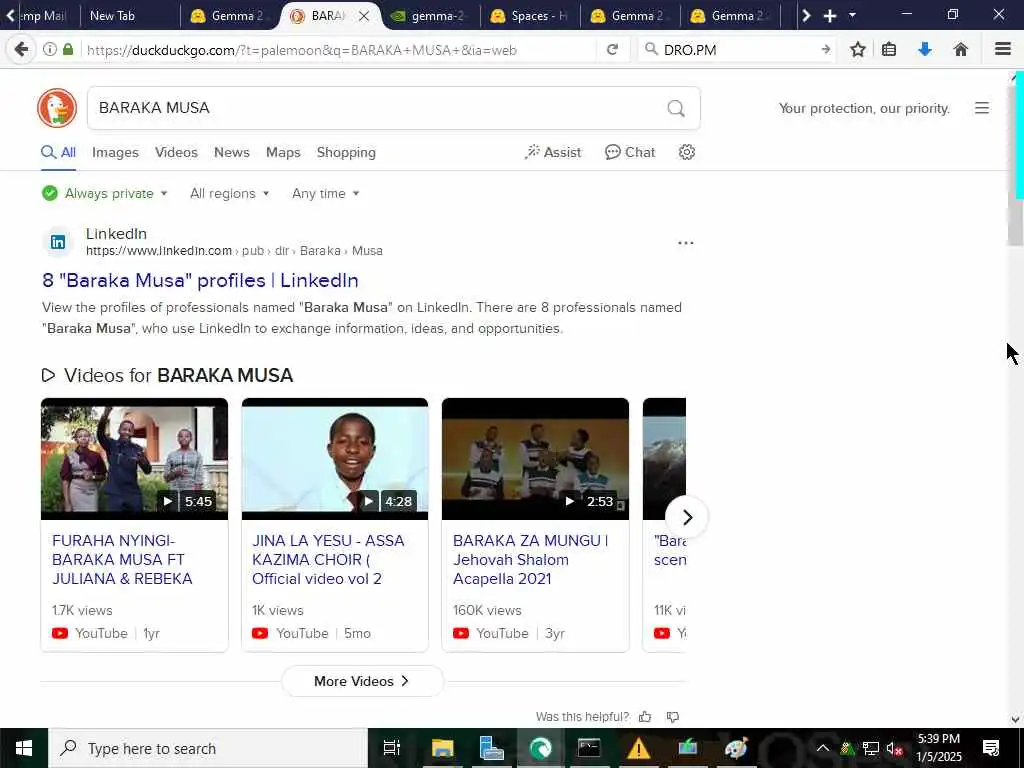The width and height of the screenshot is (1024, 768).
Task: Bookmark this page with the star icon
Action: (857, 50)
